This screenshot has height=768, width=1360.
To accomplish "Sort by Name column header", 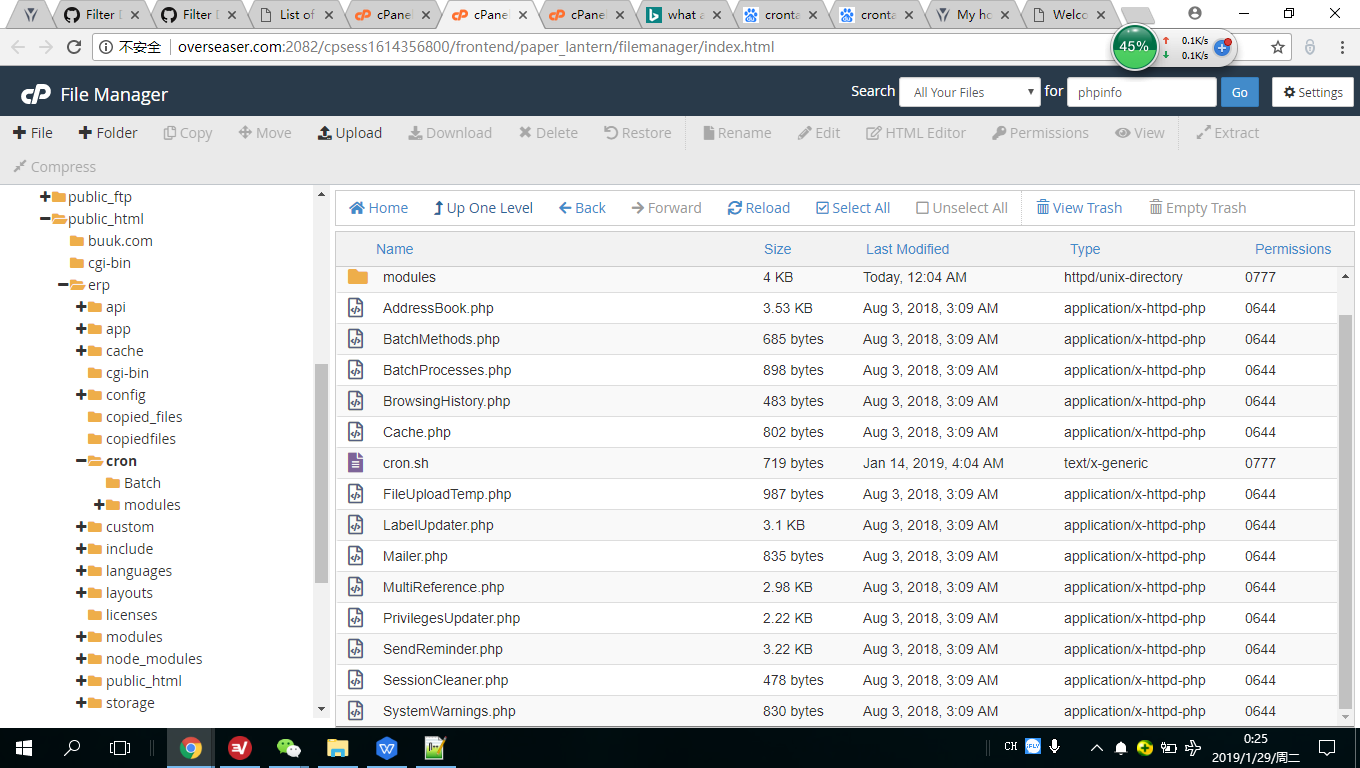I will (394, 249).
